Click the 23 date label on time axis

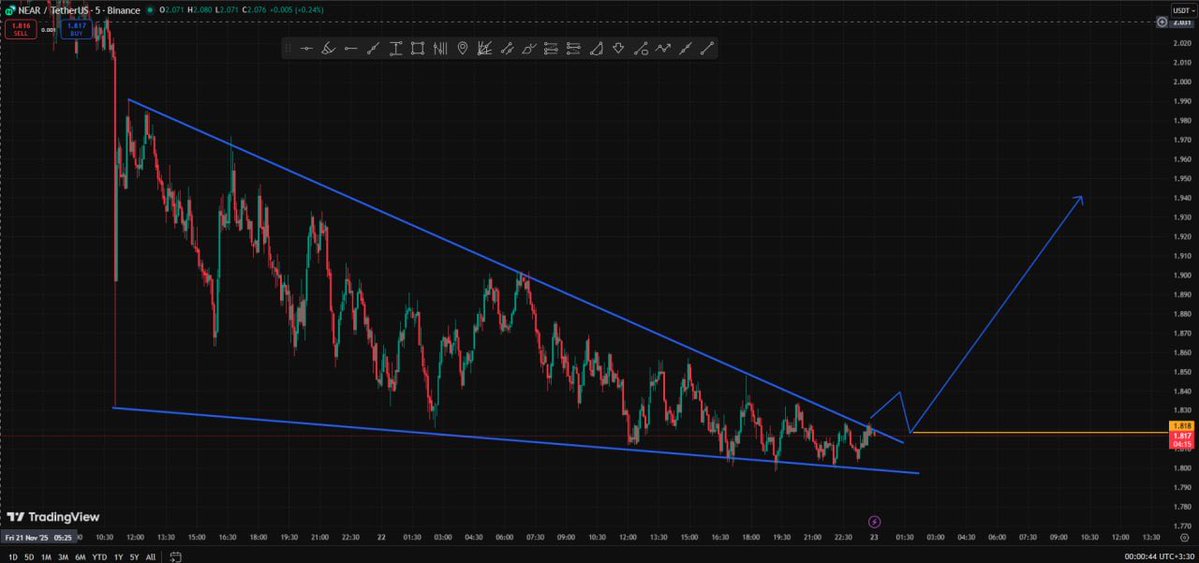875,538
